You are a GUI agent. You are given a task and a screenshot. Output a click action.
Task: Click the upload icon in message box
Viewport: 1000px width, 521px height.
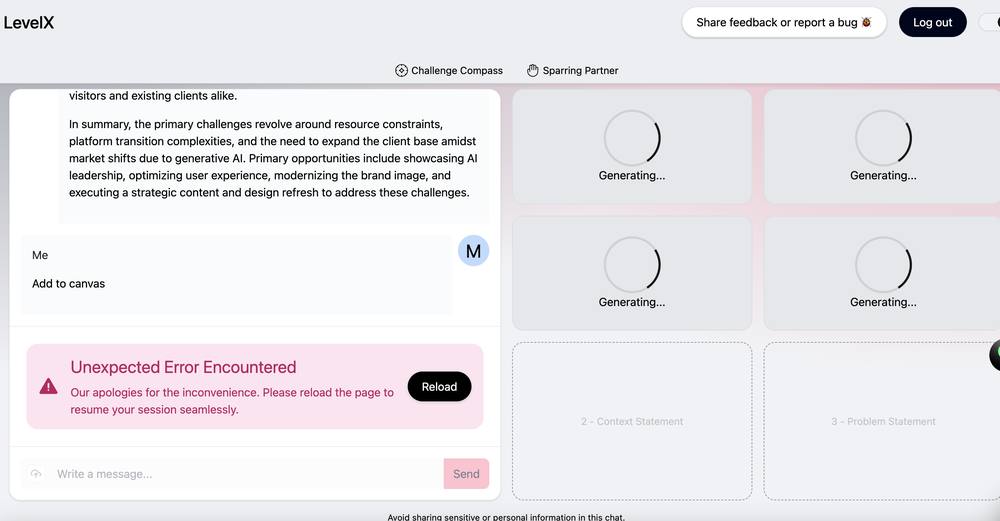pos(37,474)
